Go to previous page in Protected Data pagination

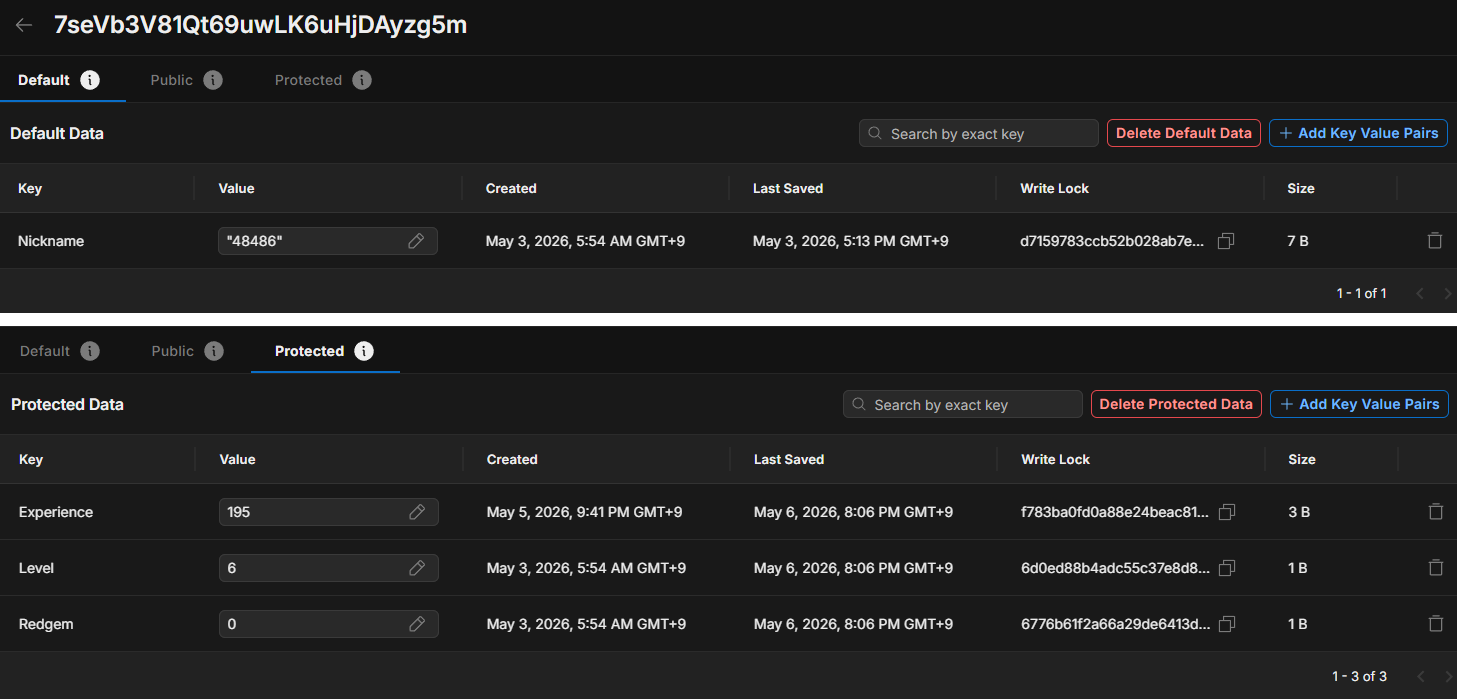coord(1419,677)
